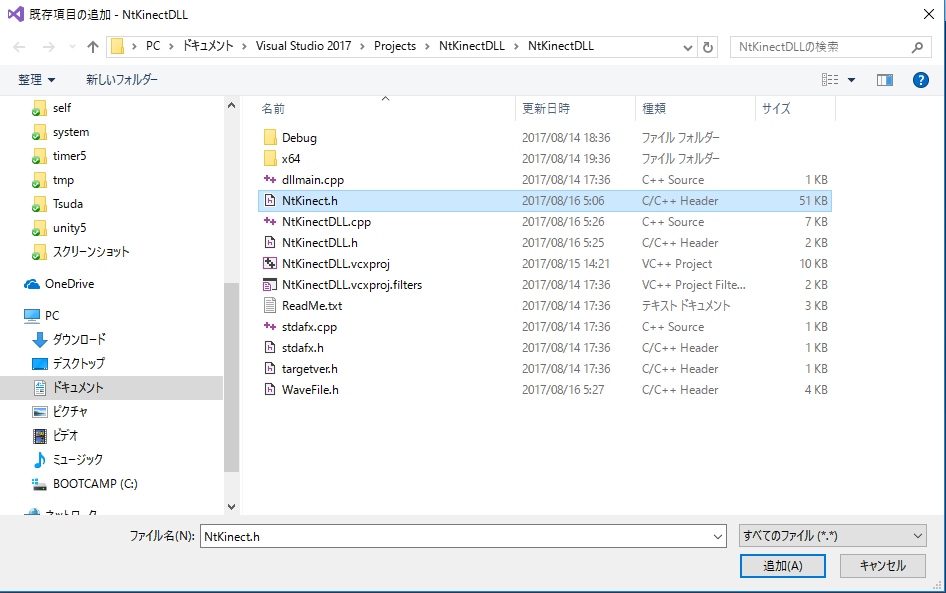Expand the address bar path dropdown
946x593 pixels.
(x=687, y=47)
